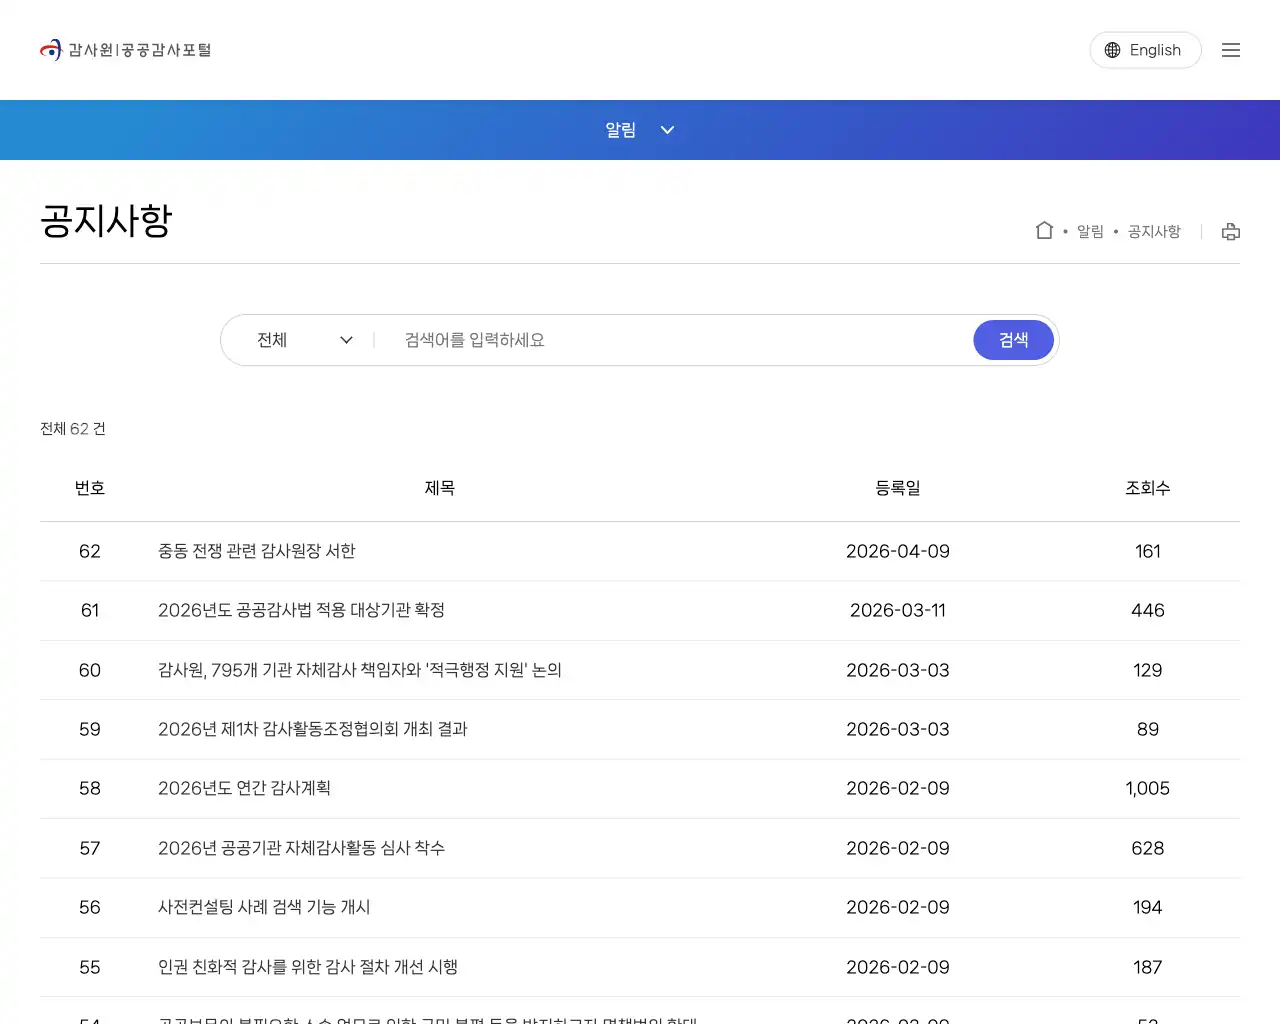Expand the 알림 navigation dropdown

coord(640,130)
